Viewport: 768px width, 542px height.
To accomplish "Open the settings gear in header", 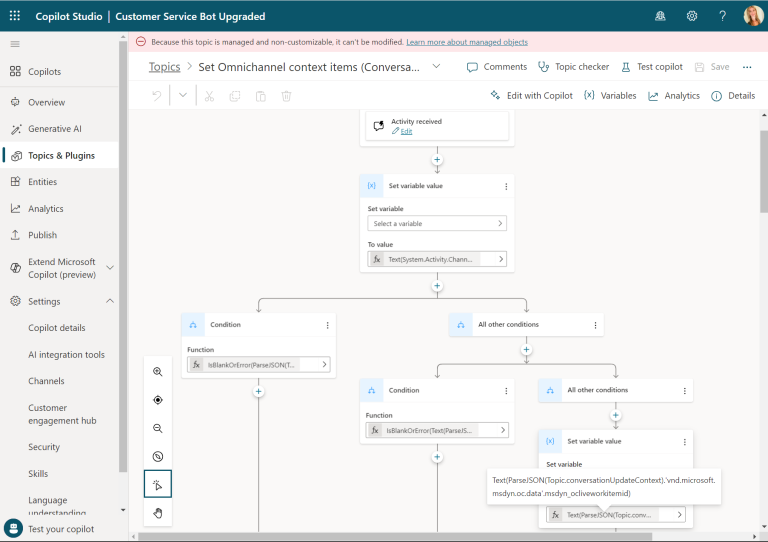I will coord(692,16).
